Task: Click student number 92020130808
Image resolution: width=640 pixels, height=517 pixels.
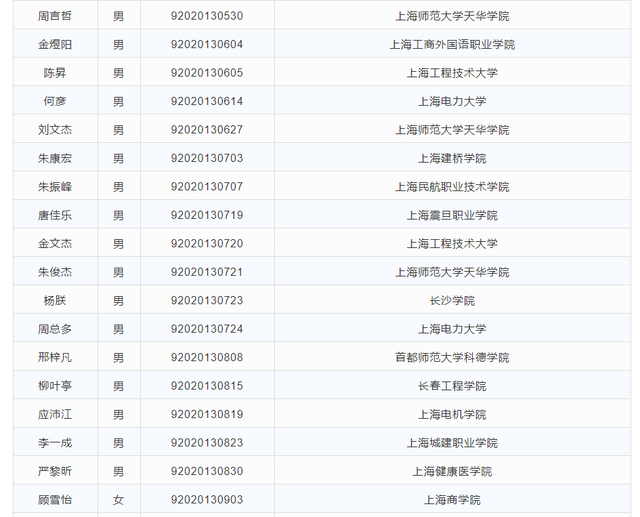Action: (207, 357)
